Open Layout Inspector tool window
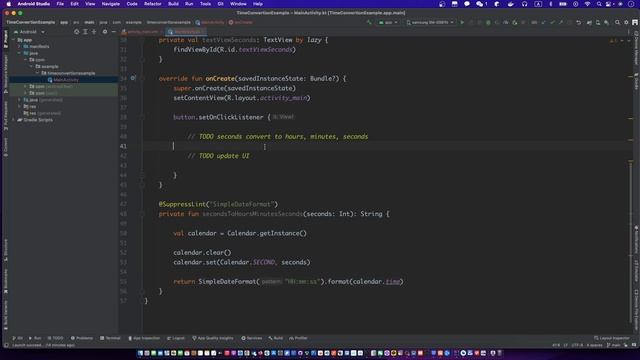The height and width of the screenshot is (360, 640). tap(612, 338)
